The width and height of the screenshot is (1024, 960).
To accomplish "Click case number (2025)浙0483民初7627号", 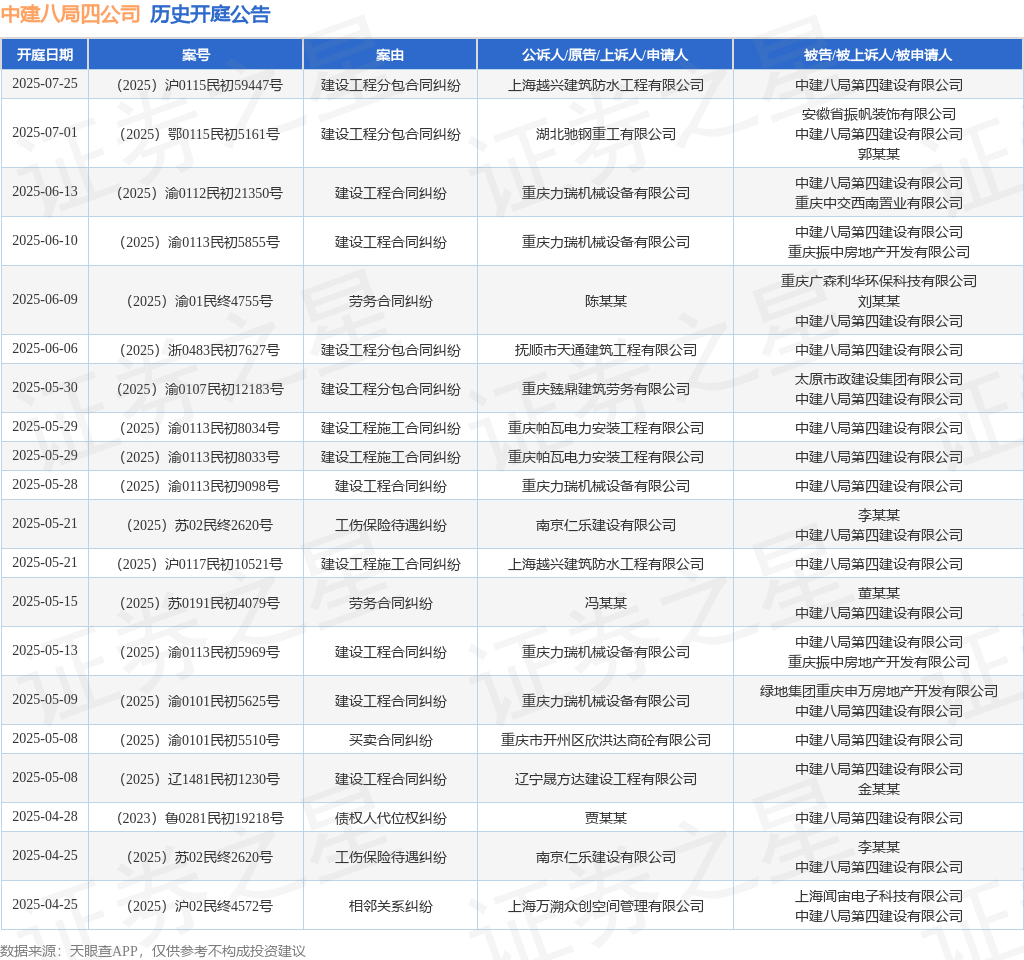I will [x=199, y=350].
